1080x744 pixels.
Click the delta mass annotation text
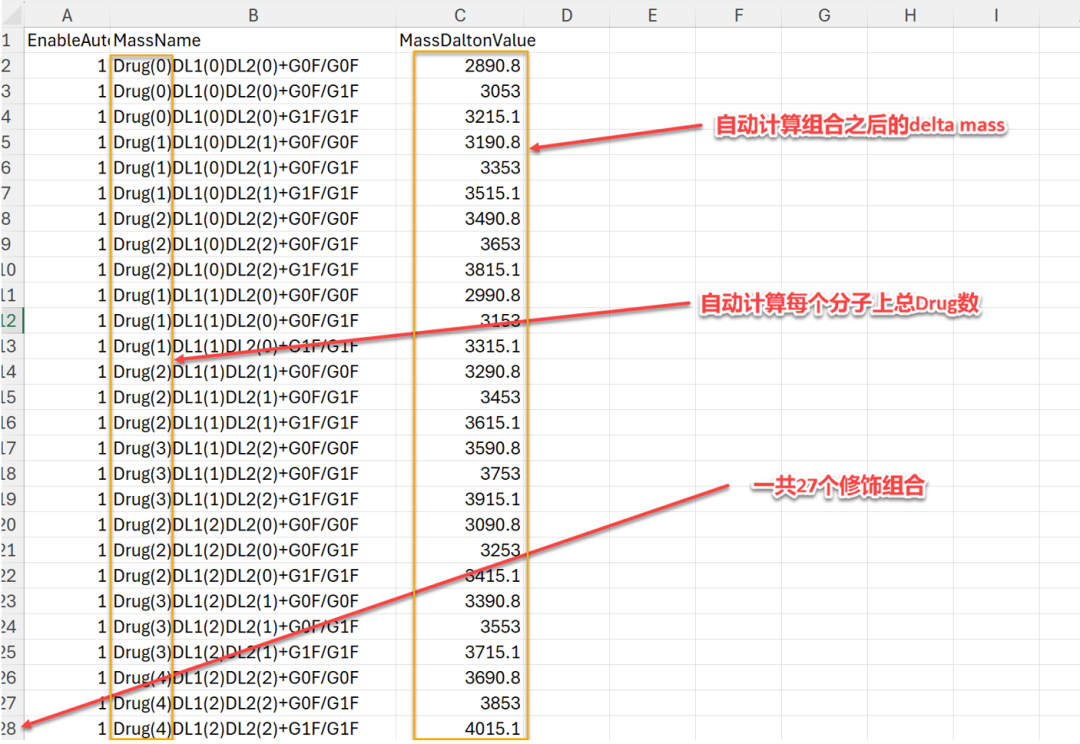click(859, 126)
